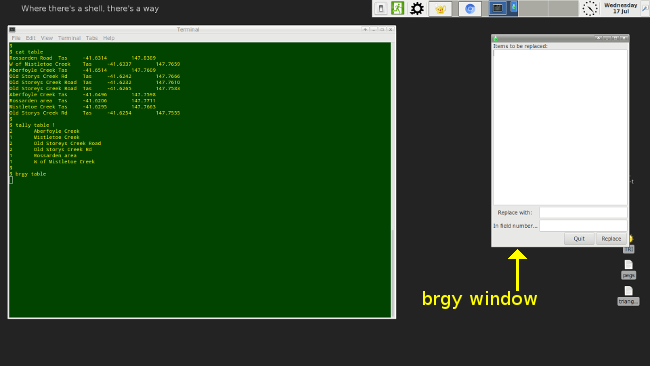Click the 'In field number...' input field
Image resolution: width=650 pixels, height=366 pixels.
(583, 225)
